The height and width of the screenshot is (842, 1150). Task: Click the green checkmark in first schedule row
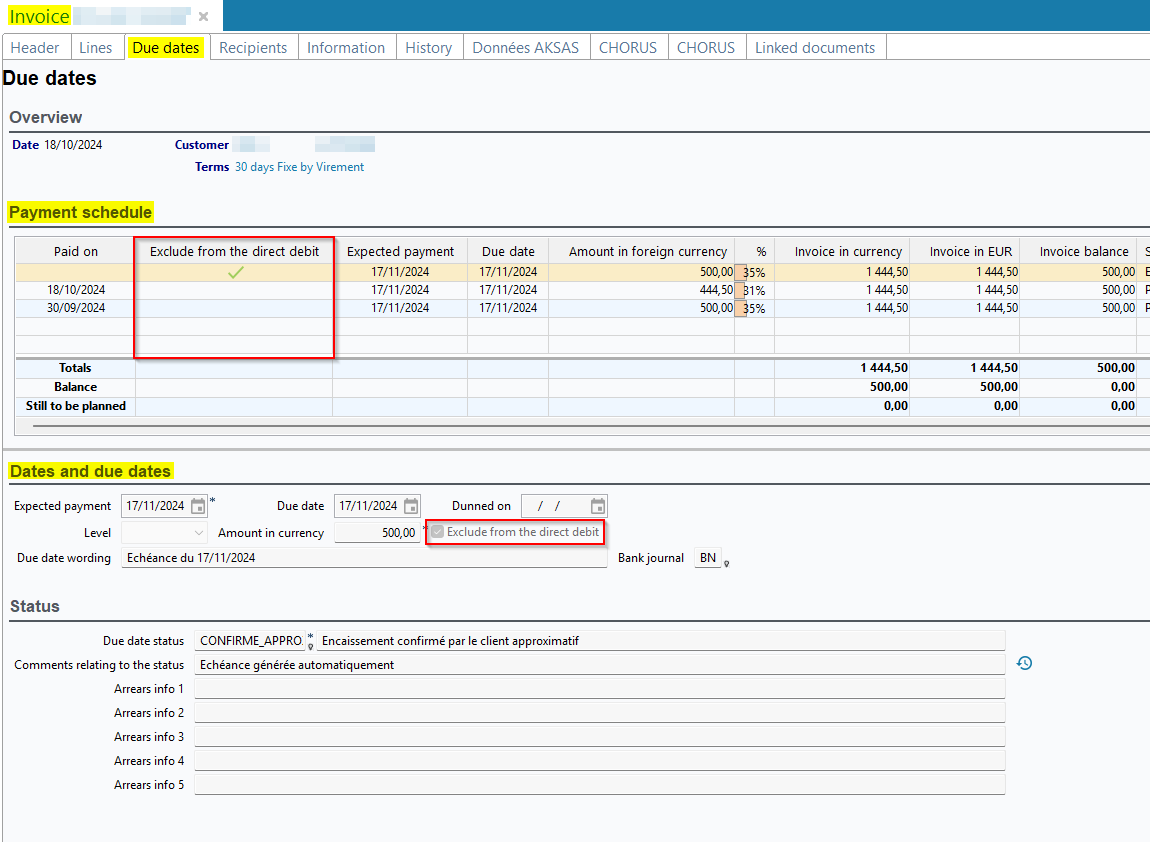point(235,272)
